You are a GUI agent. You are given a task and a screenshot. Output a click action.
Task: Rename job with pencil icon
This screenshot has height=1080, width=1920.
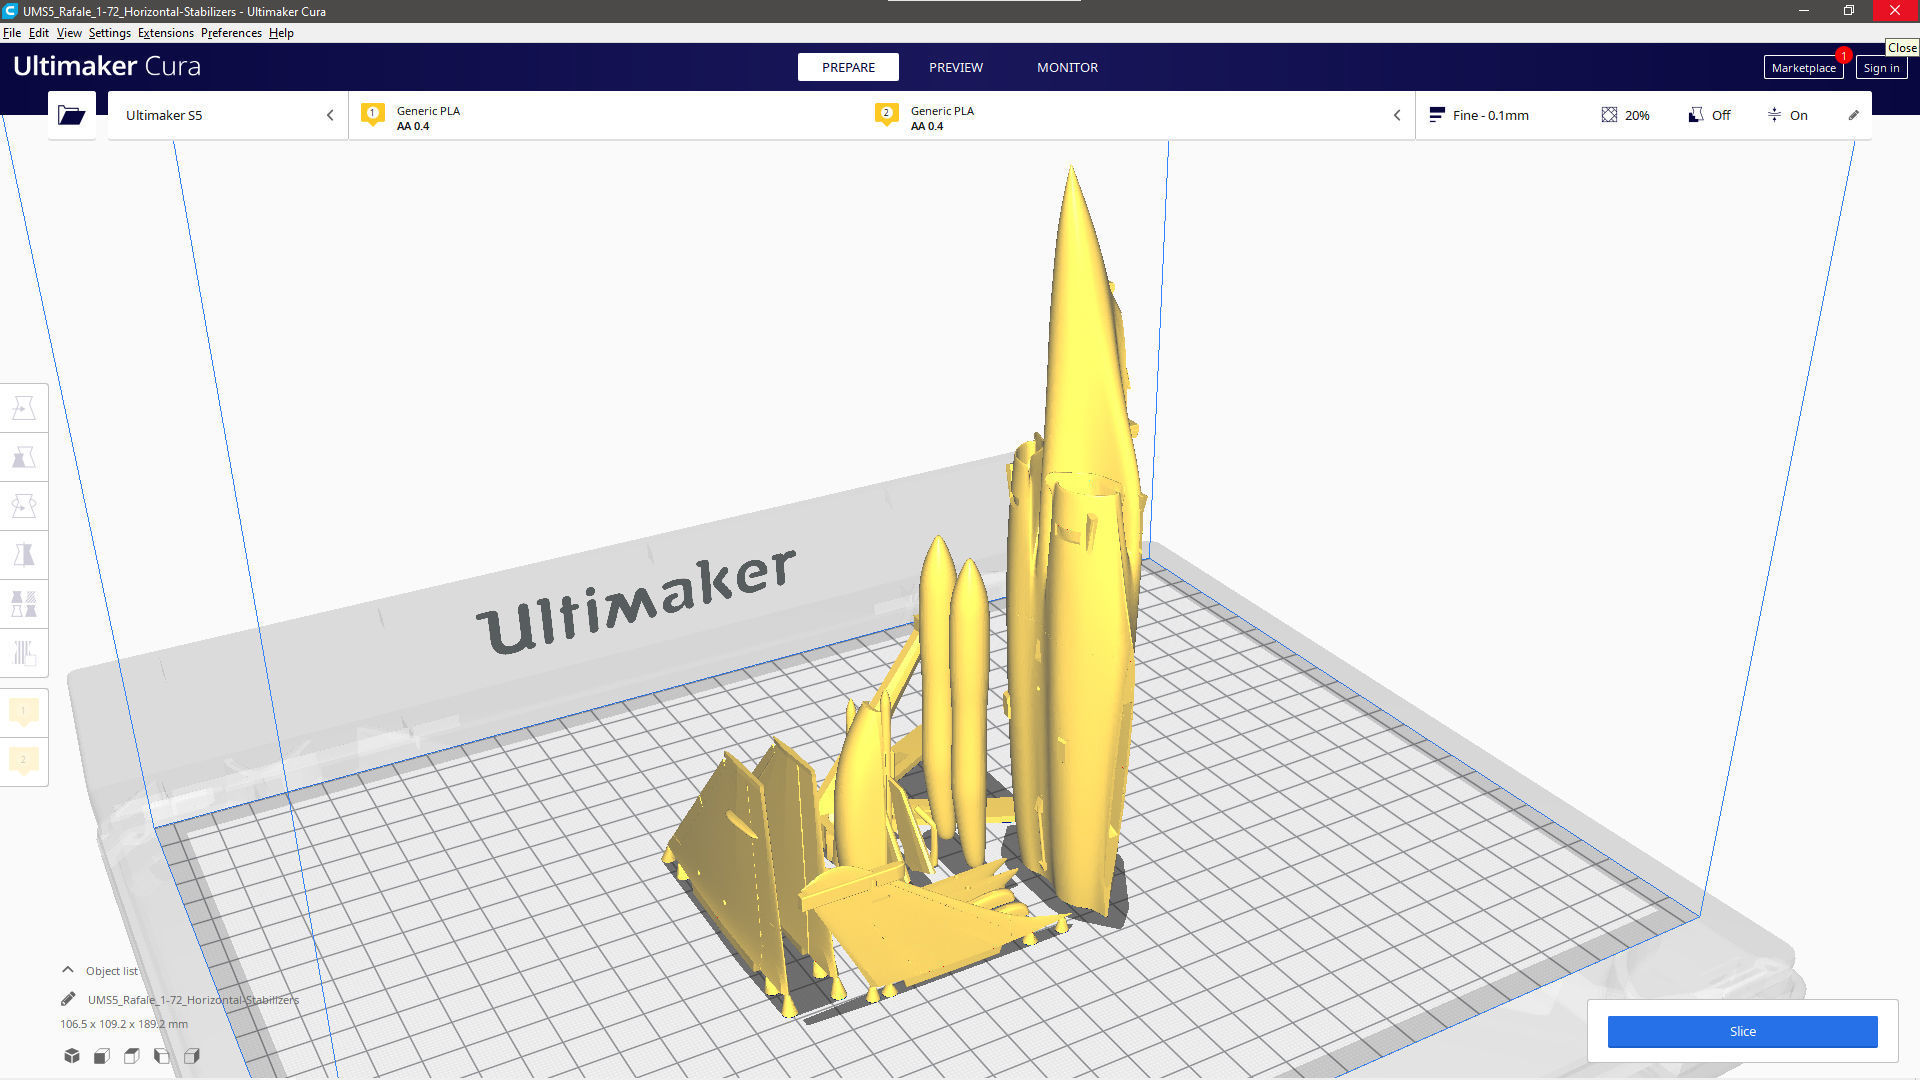click(68, 999)
